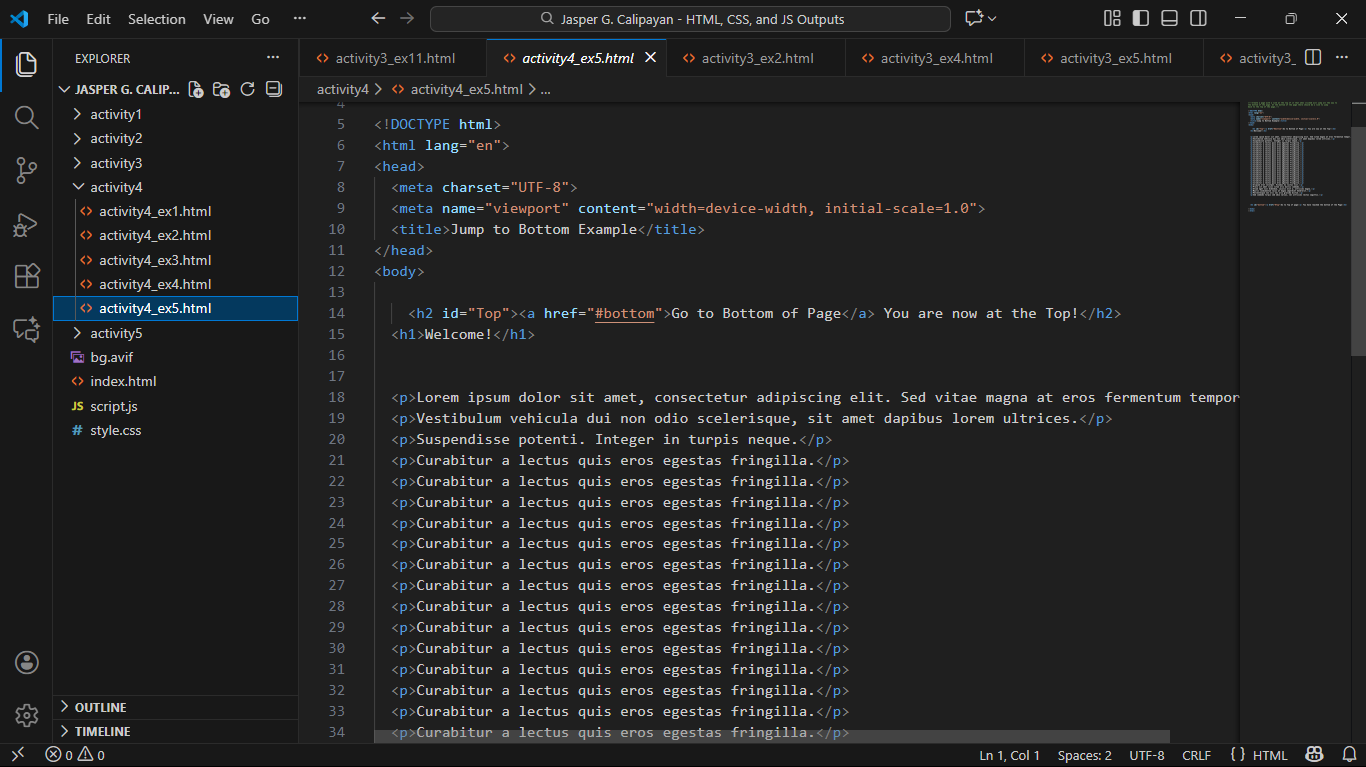Expand the OUTLINE section
Viewport: 1366px width, 767px height.
pos(100,707)
